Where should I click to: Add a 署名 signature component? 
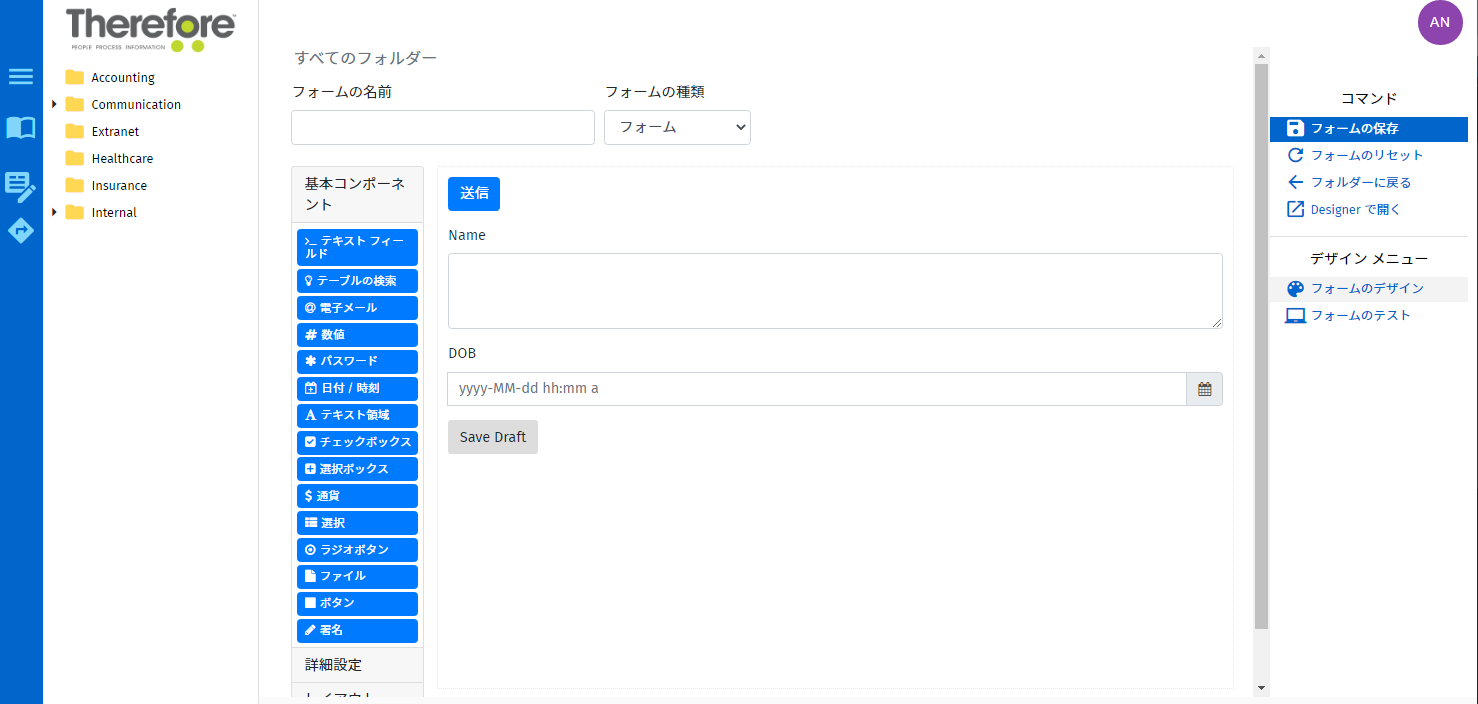click(x=357, y=630)
